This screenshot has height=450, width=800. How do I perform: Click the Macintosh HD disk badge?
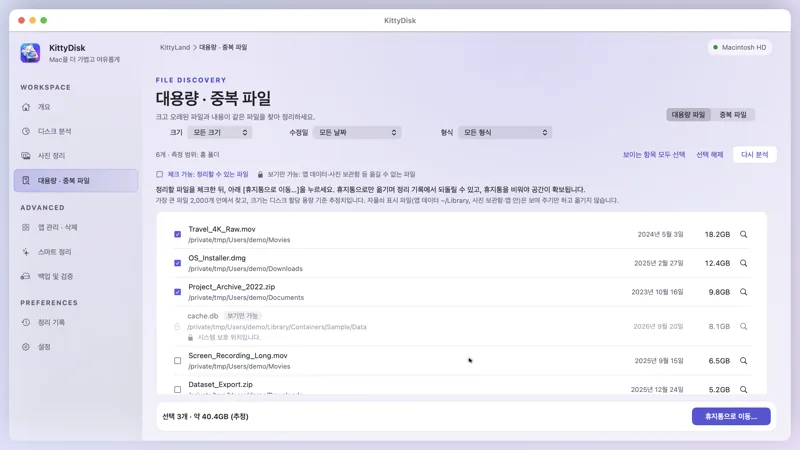click(x=739, y=47)
